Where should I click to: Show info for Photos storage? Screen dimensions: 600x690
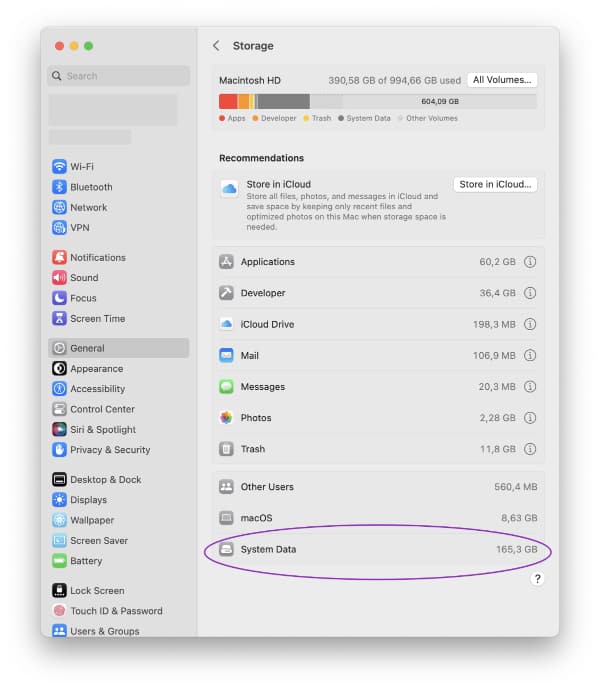(530, 418)
